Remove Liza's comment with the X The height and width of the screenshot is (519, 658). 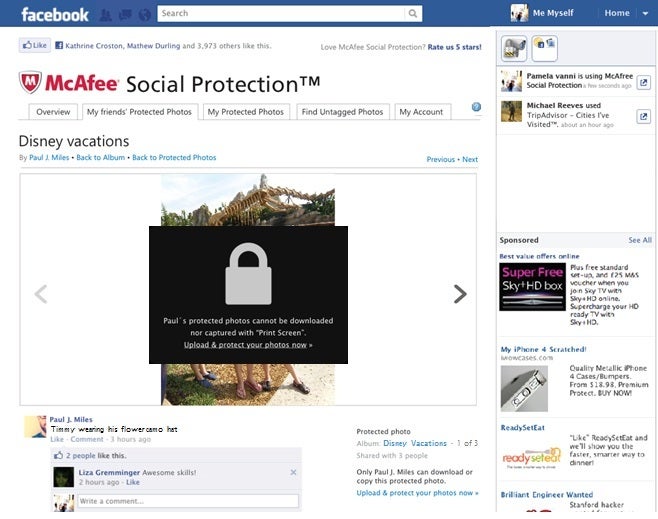[293, 472]
